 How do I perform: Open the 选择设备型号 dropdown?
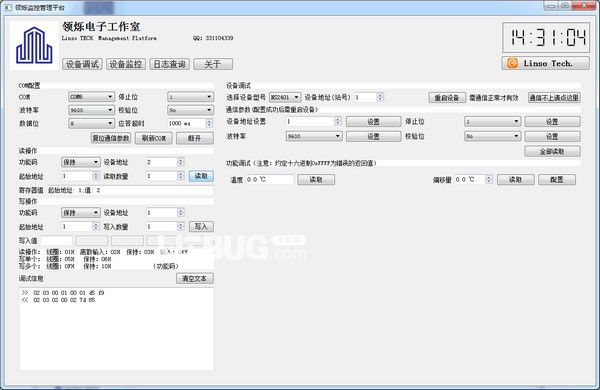(x=285, y=97)
